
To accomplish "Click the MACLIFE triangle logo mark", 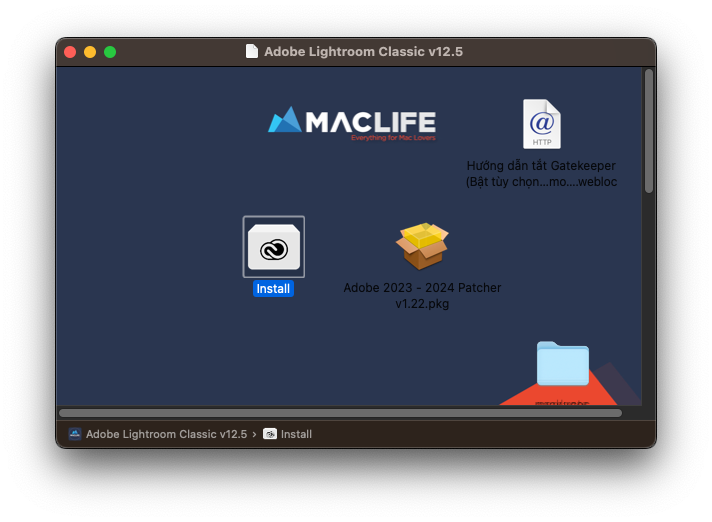I will (284, 120).
